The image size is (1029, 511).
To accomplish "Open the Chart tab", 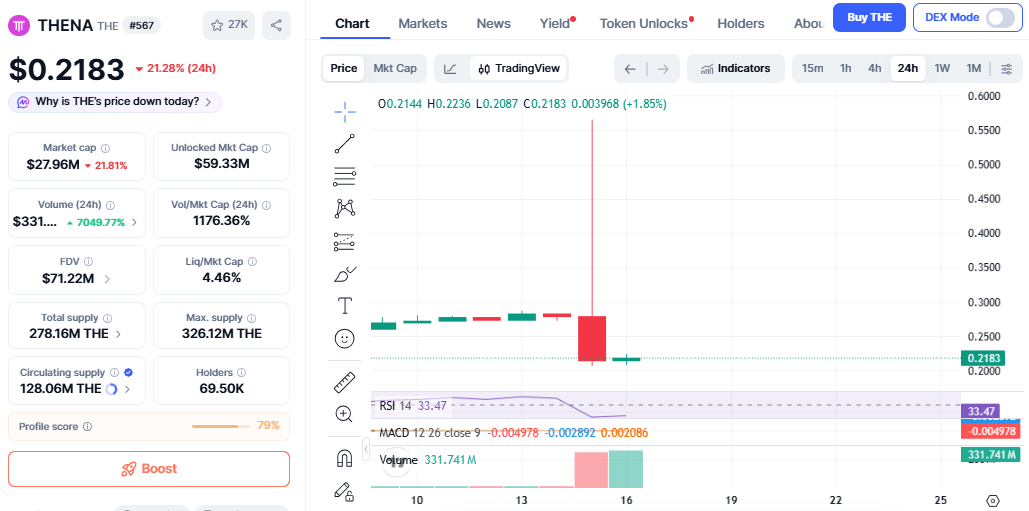I will [x=352, y=24].
